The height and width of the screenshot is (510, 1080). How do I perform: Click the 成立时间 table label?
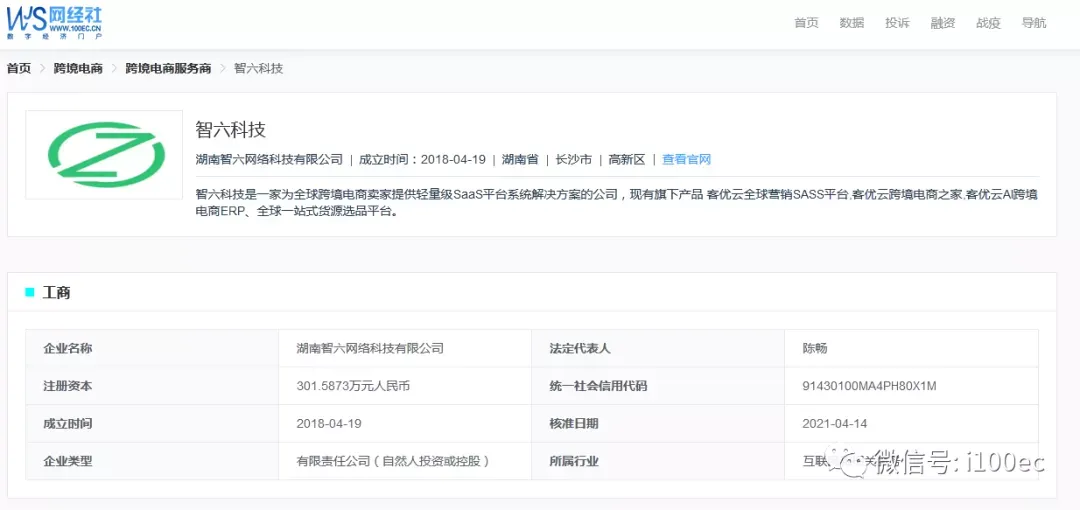tap(68, 424)
